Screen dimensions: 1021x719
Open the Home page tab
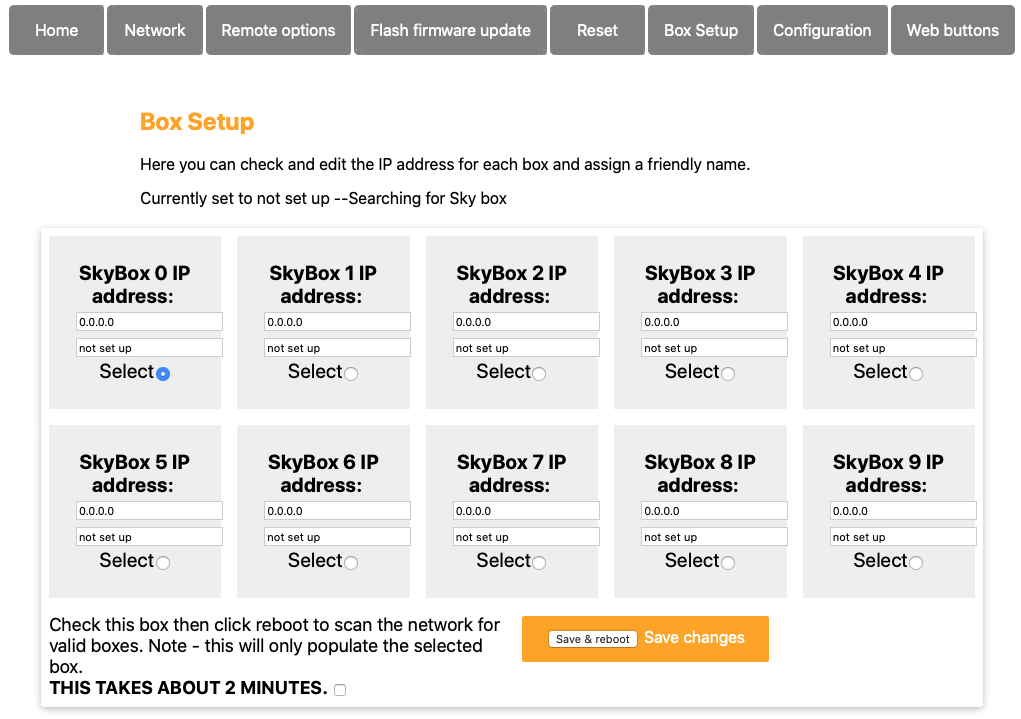point(57,30)
